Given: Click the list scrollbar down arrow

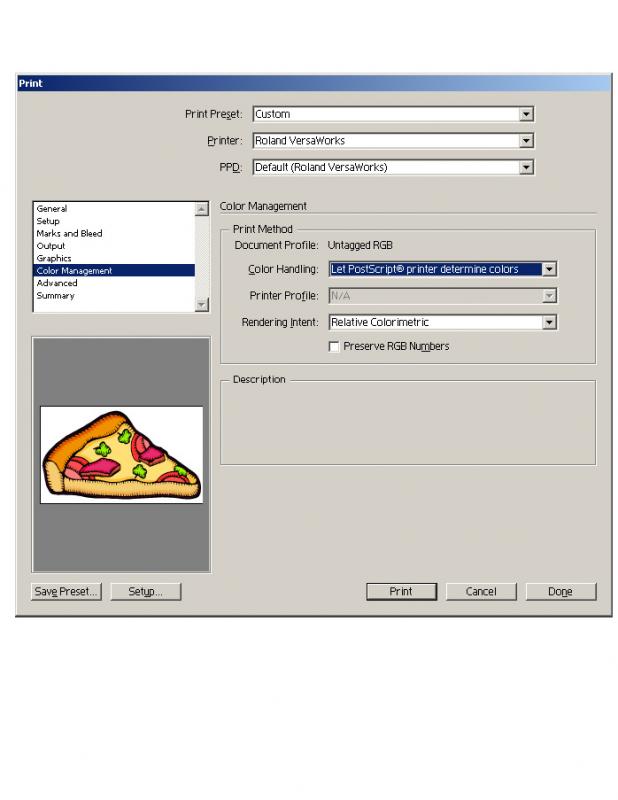Looking at the screenshot, I should pyautogui.click(x=202, y=305).
